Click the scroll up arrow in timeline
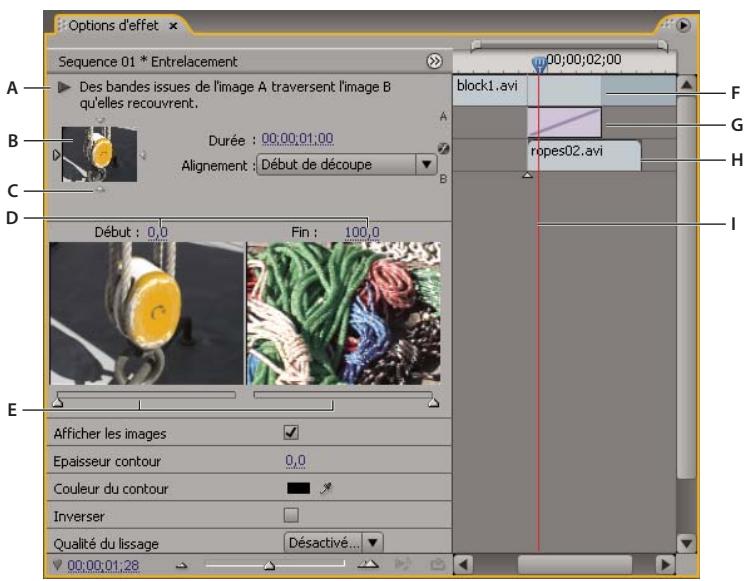The height and width of the screenshot is (581, 745). (x=686, y=85)
